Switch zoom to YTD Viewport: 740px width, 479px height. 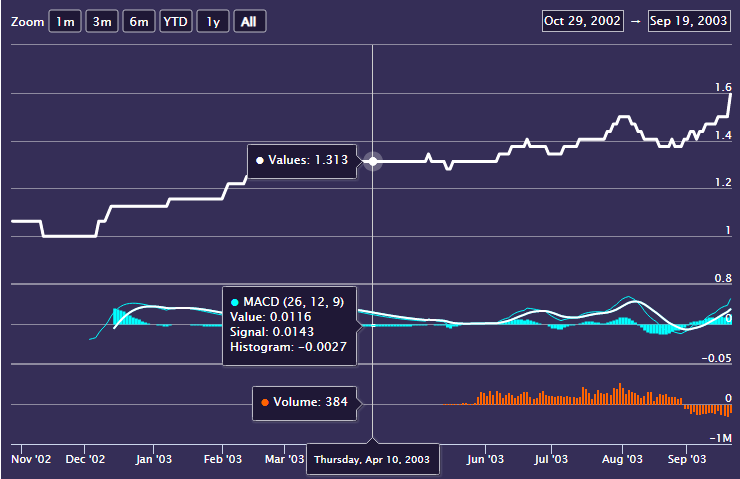pos(175,22)
